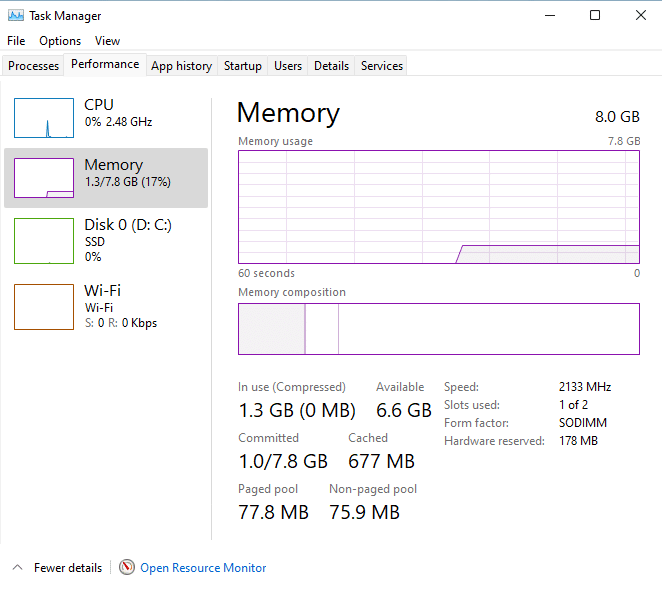Image resolution: width=662 pixels, height=592 pixels.
Task: Click the '2133 MHz' speed value
Action: 585,387
